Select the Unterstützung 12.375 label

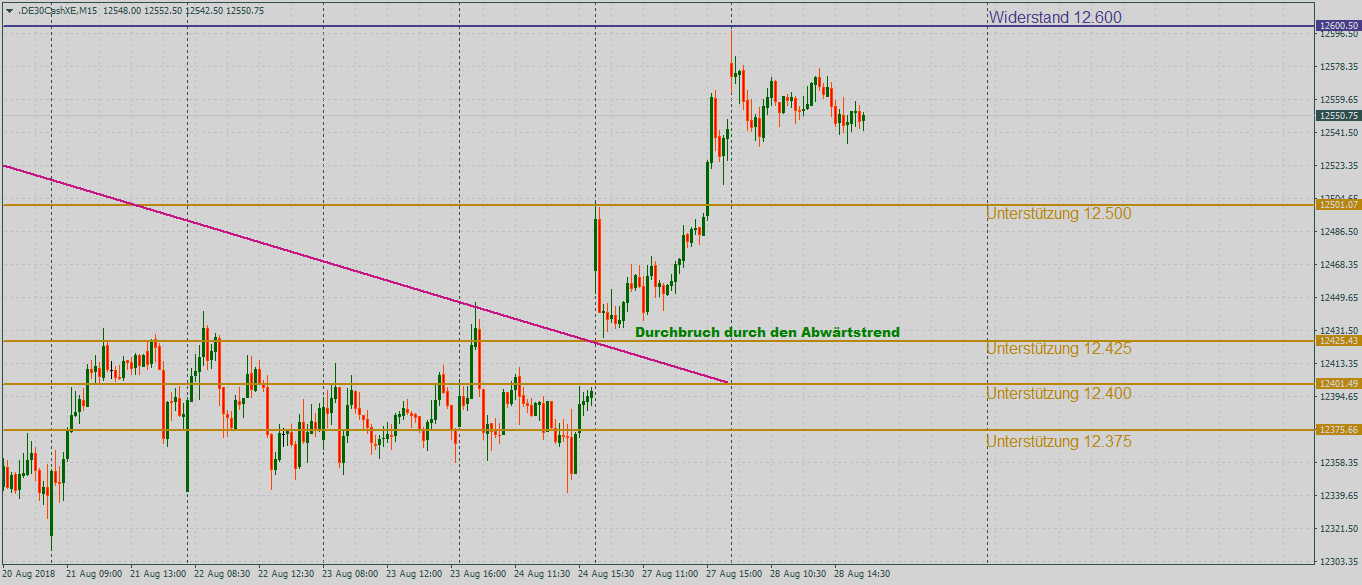point(1059,442)
